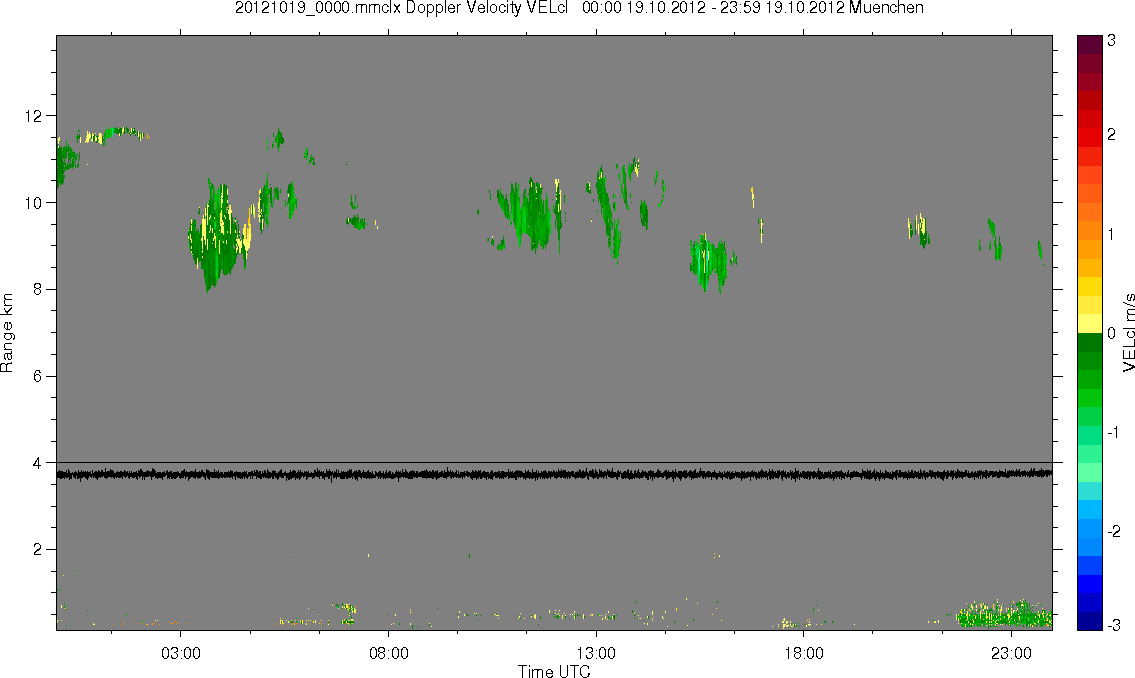The width and height of the screenshot is (1135, 678).
Task: Select the dark green swatch below zero
Action: tap(1089, 342)
